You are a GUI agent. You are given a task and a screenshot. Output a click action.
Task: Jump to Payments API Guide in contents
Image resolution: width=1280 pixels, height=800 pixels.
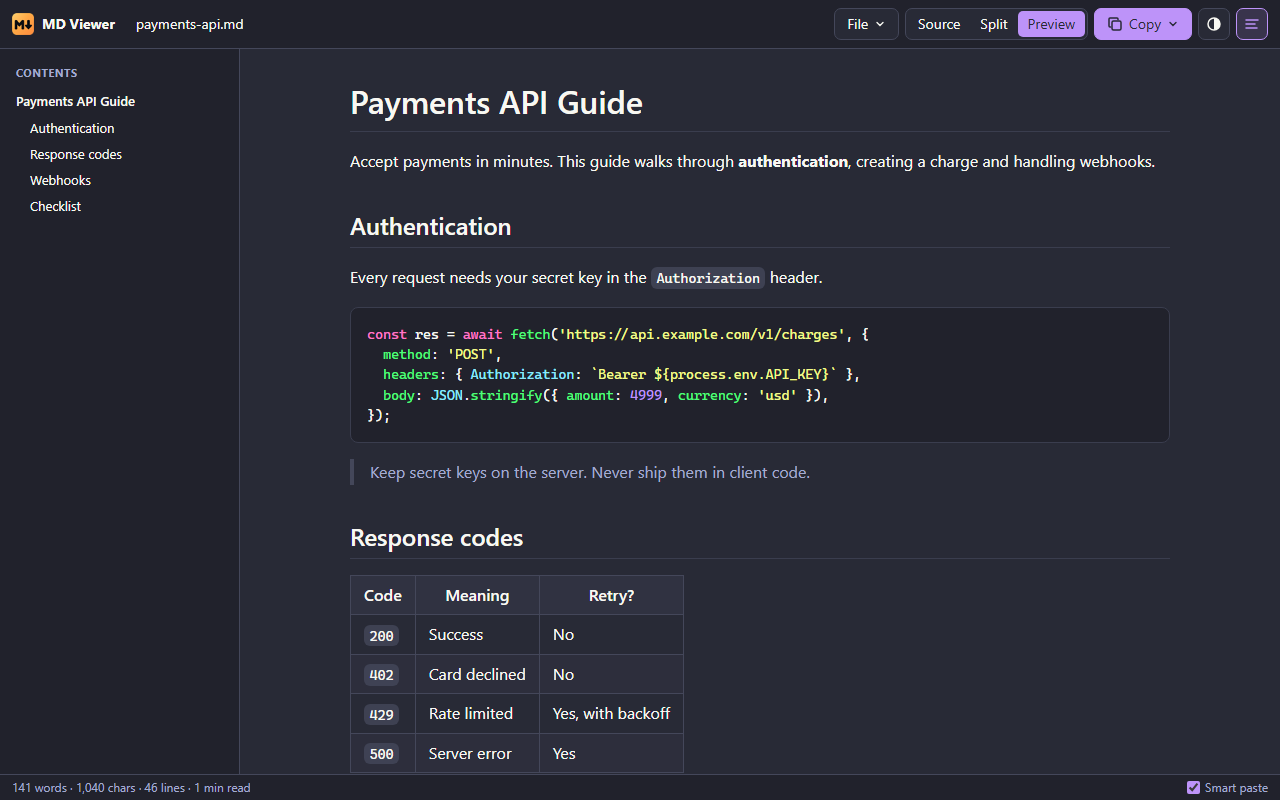[x=75, y=102]
